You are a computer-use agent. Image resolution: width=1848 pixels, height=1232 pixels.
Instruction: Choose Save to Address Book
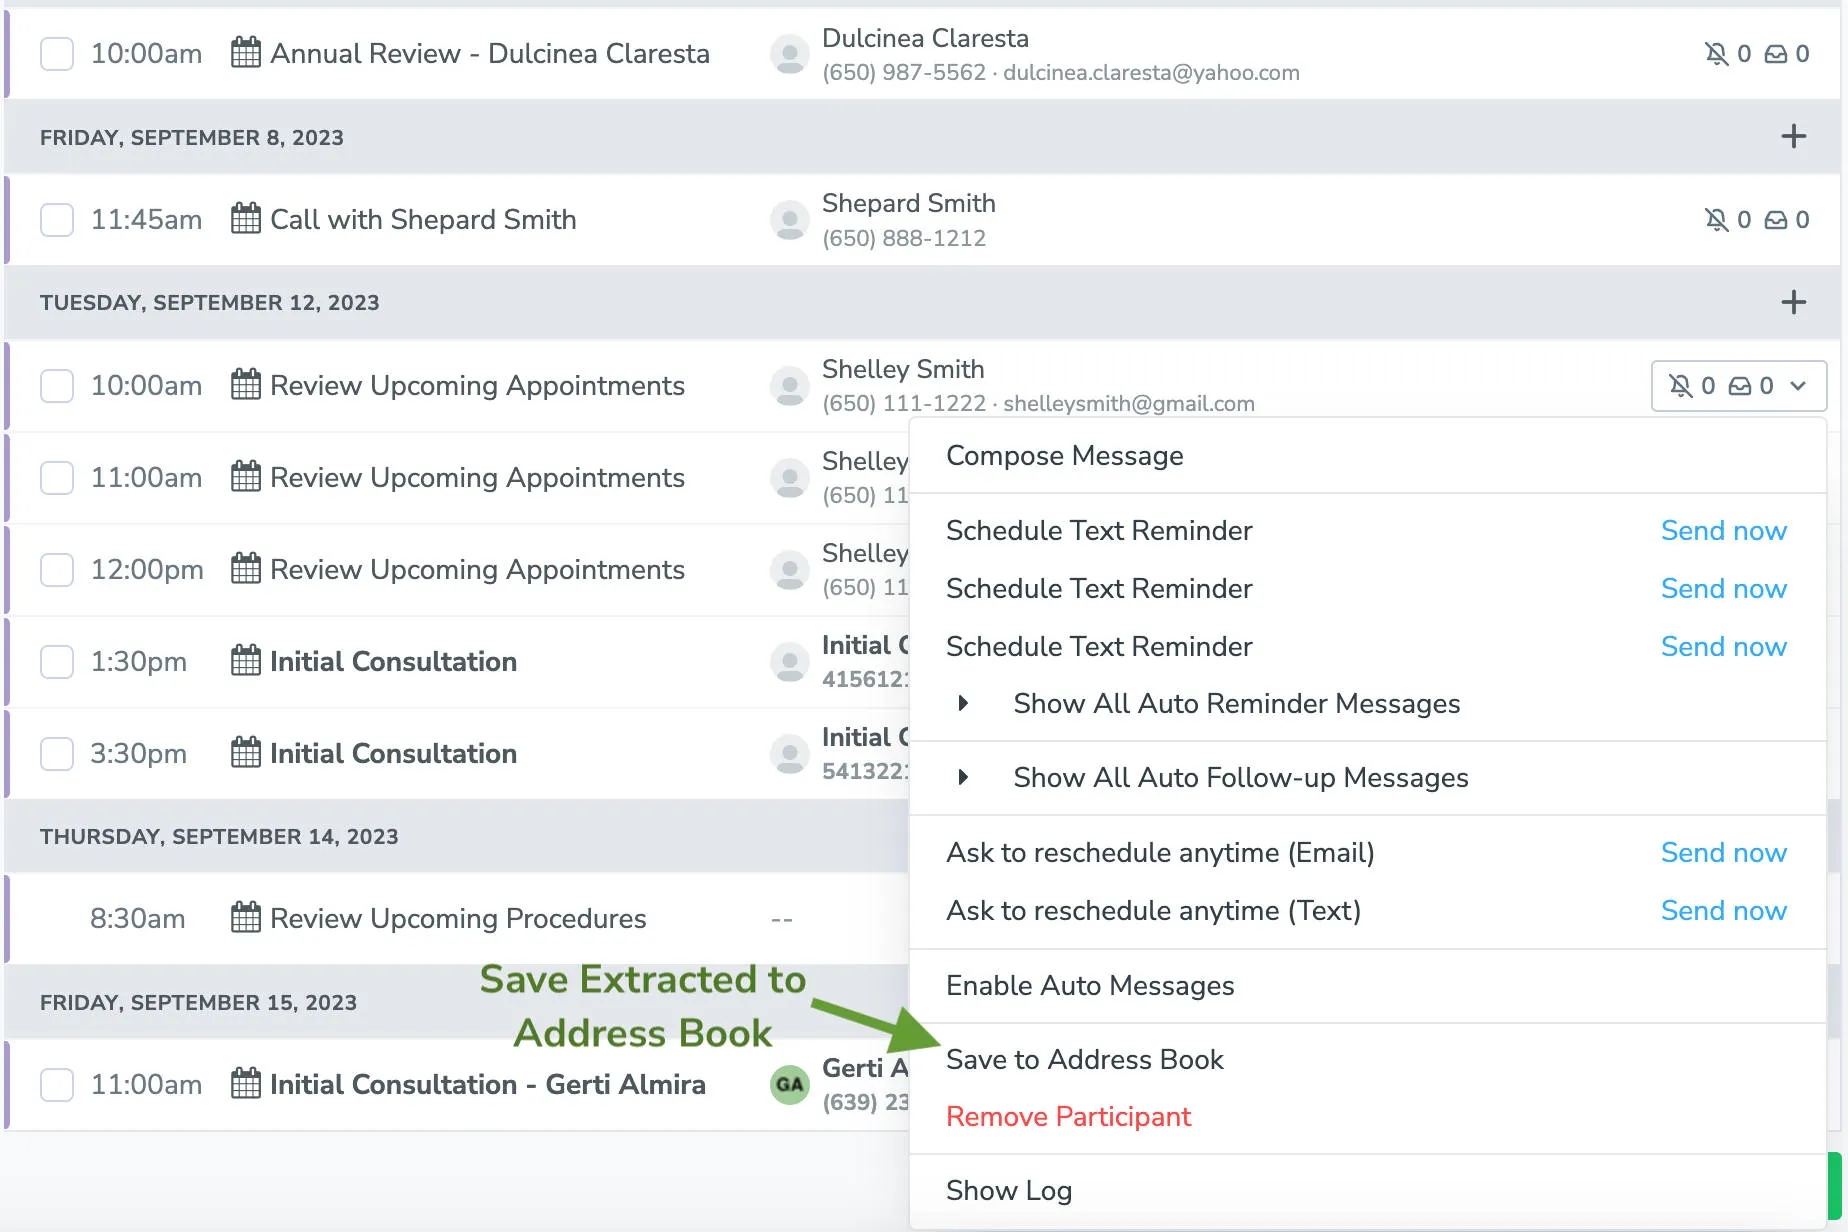(1085, 1059)
